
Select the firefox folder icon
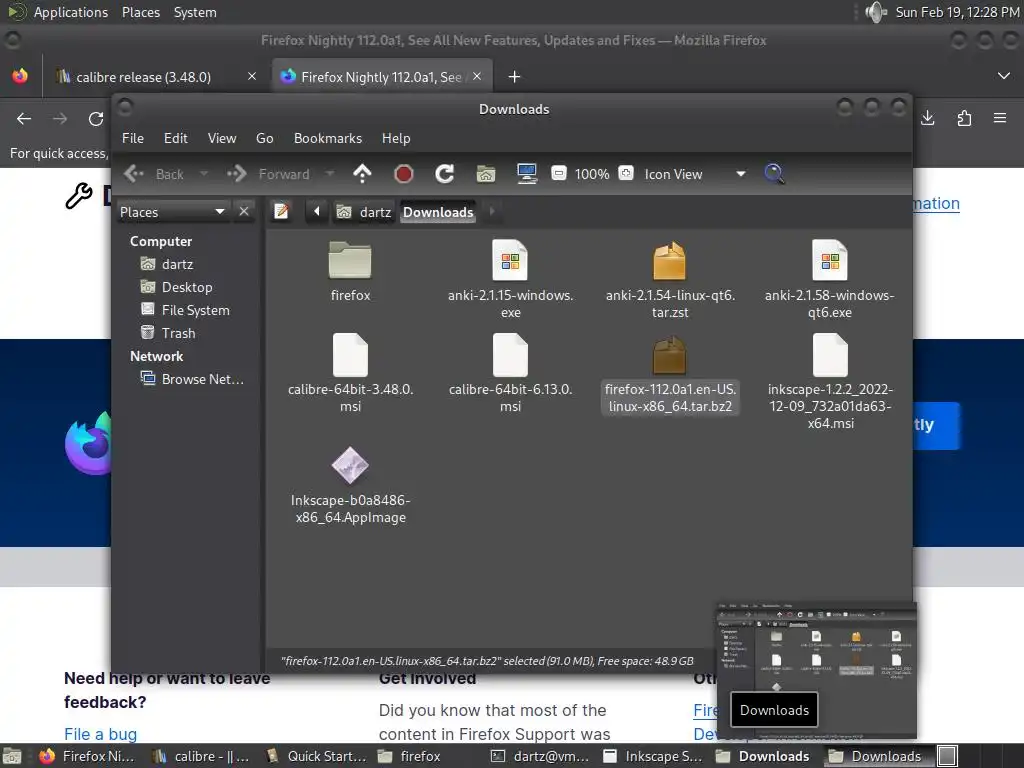coord(350,261)
